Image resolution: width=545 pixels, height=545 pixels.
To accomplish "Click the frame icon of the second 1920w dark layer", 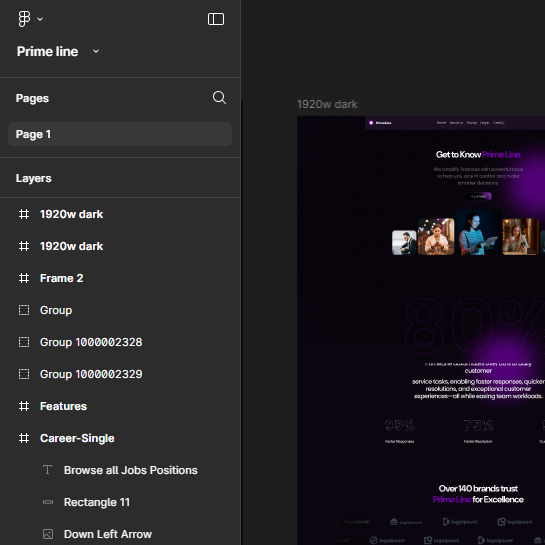I will (24, 246).
